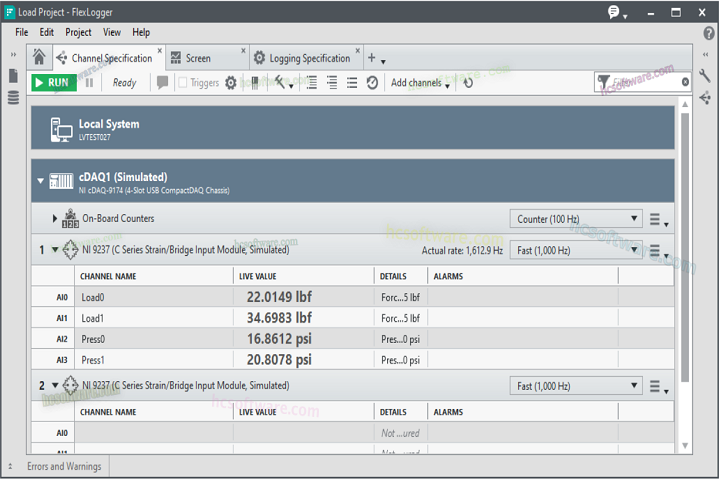This screenshot has width=720, height=480.
Task: Open the feedback speech bubble icon
Action: 613,12
